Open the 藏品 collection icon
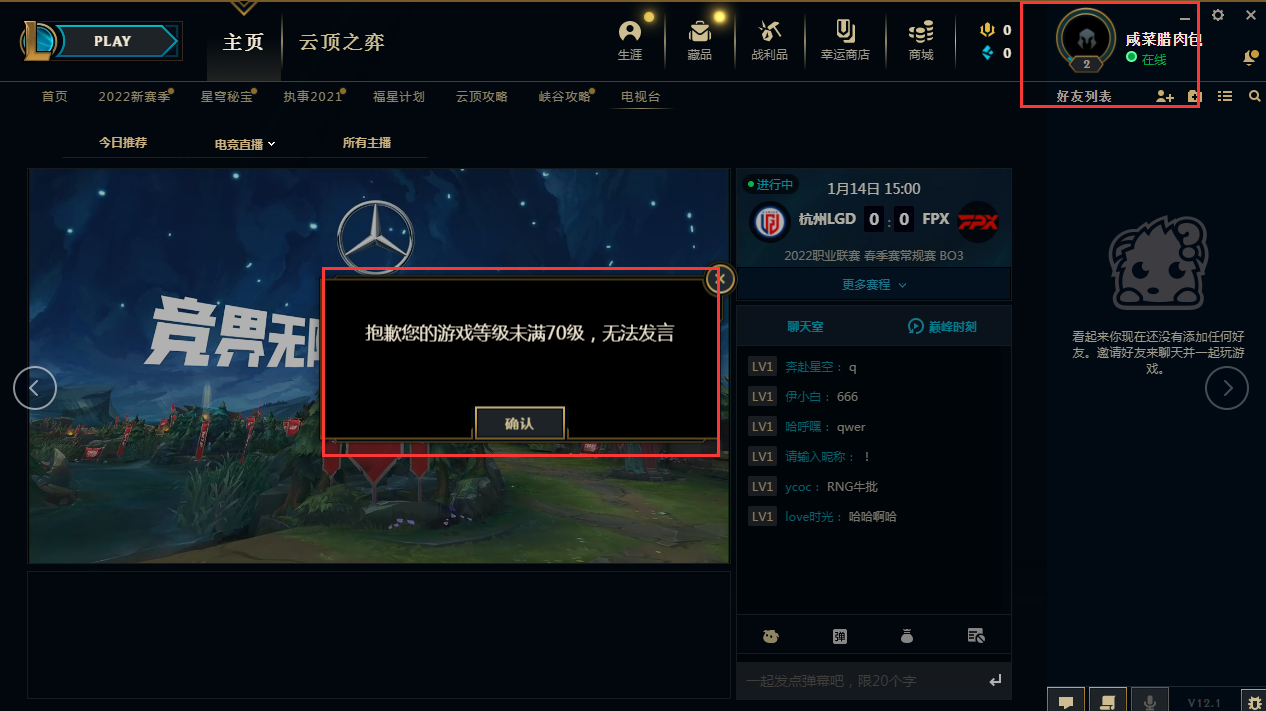 [x=699, y=41]
